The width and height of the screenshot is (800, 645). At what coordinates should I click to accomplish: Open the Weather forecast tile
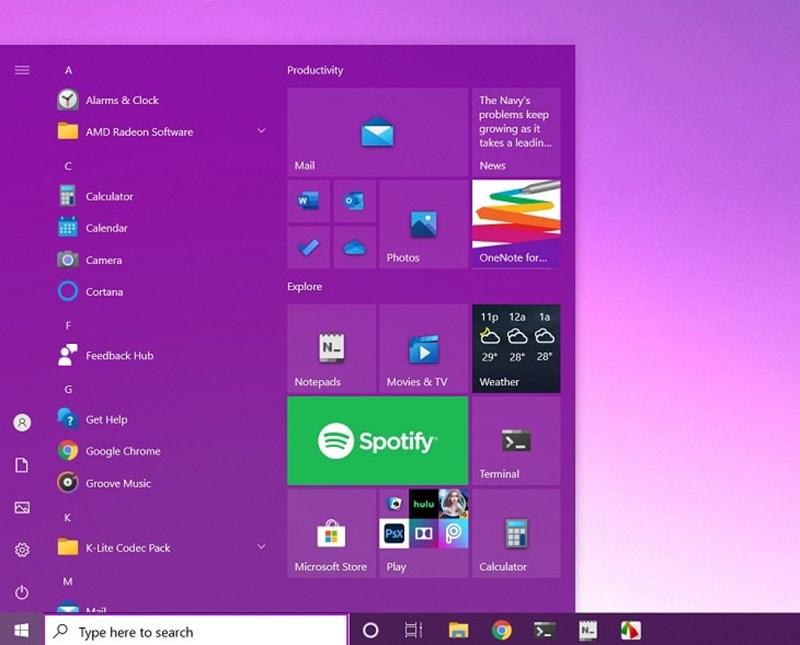(x=515, y=349)
